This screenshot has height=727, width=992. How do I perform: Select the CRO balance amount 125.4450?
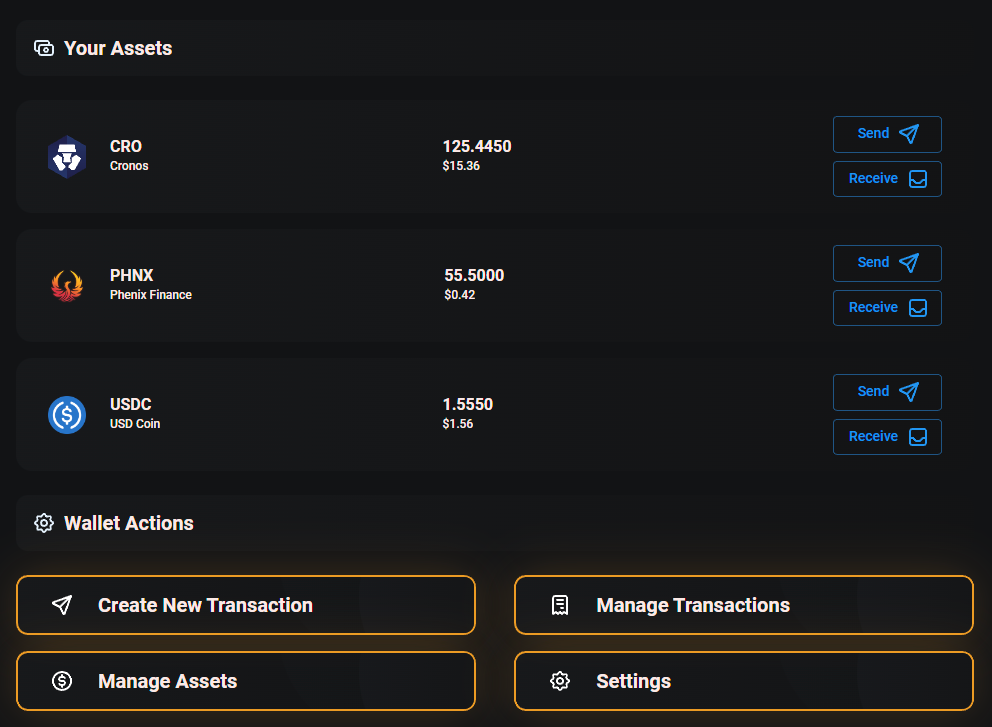(x=477, y=146)
